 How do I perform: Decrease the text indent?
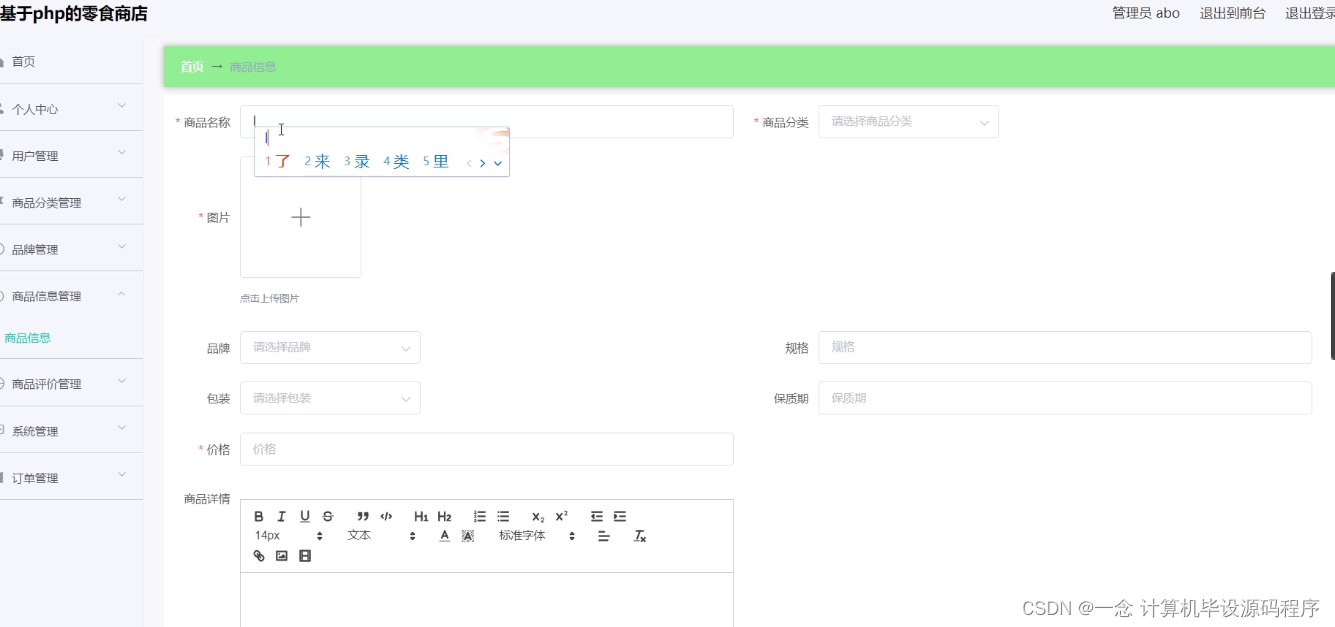[597, 516]
